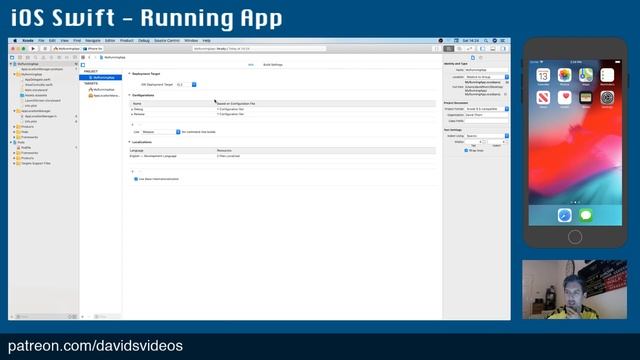
Task: Toggle Use Base Internationalization checkbox
Action: pyautogui.click(x=136, y=179)
